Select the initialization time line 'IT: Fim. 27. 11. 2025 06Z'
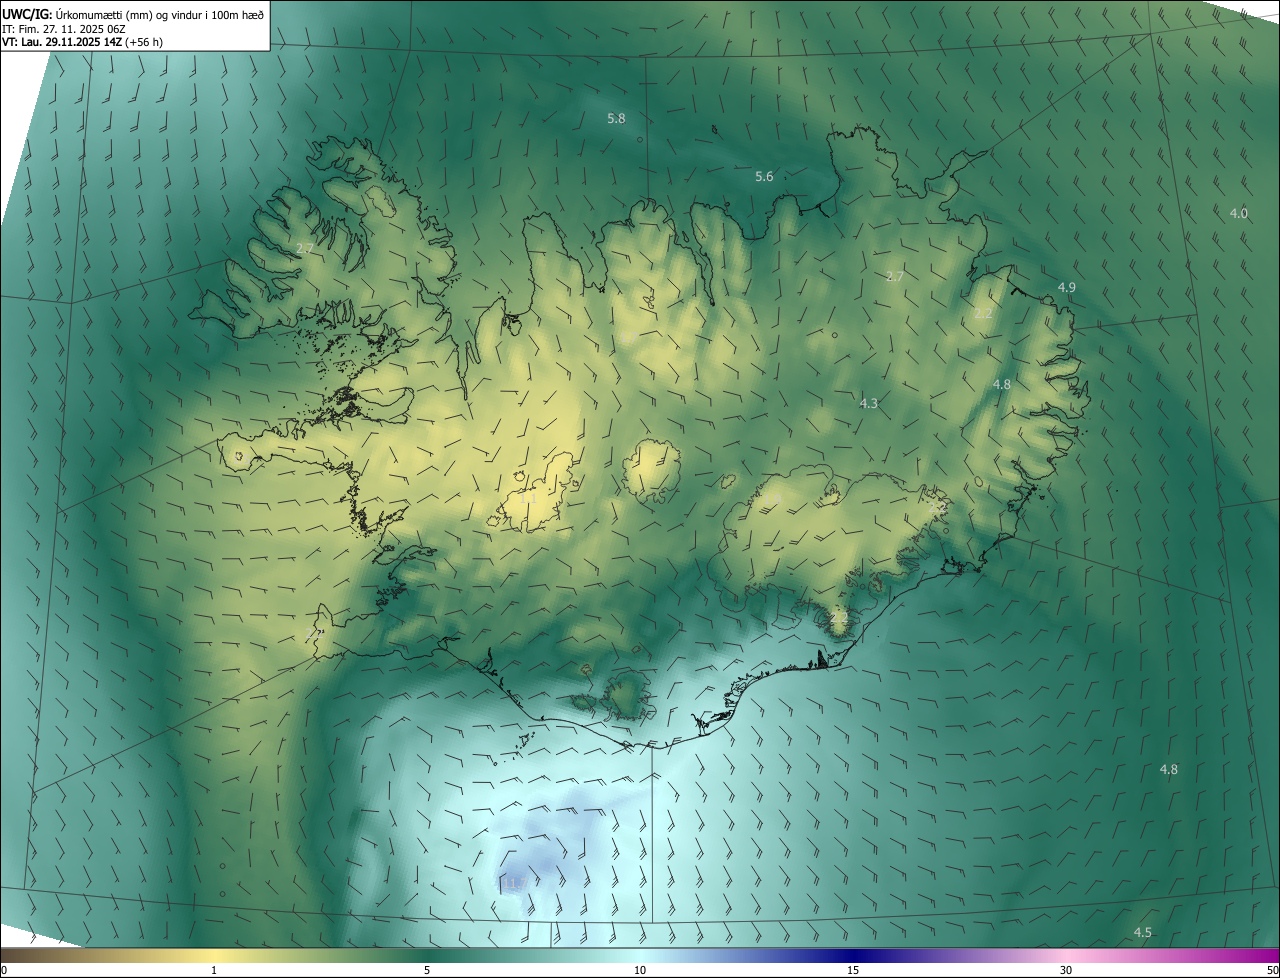 tap(64, 28)
